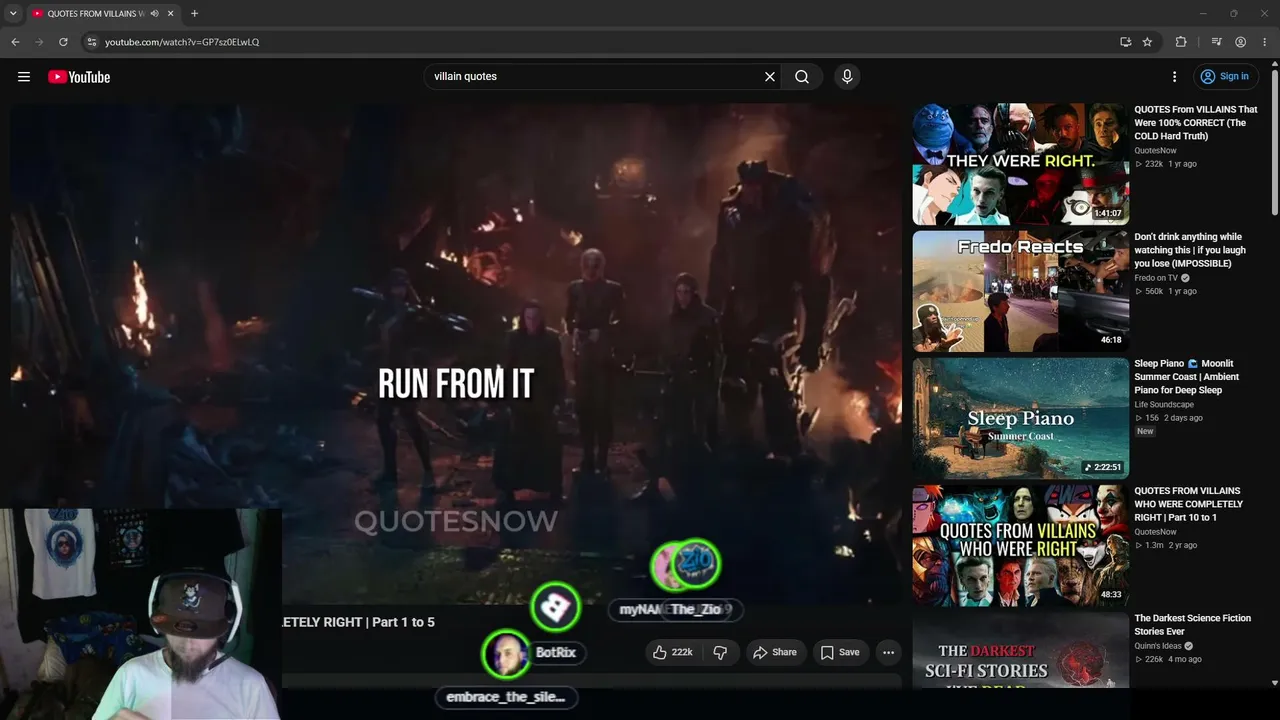The height and width of the screenshot is (720, 1280).
Task: Open 'Sleep Piano Moonlit Summer Coast' title
Action: pos(1187,377)
